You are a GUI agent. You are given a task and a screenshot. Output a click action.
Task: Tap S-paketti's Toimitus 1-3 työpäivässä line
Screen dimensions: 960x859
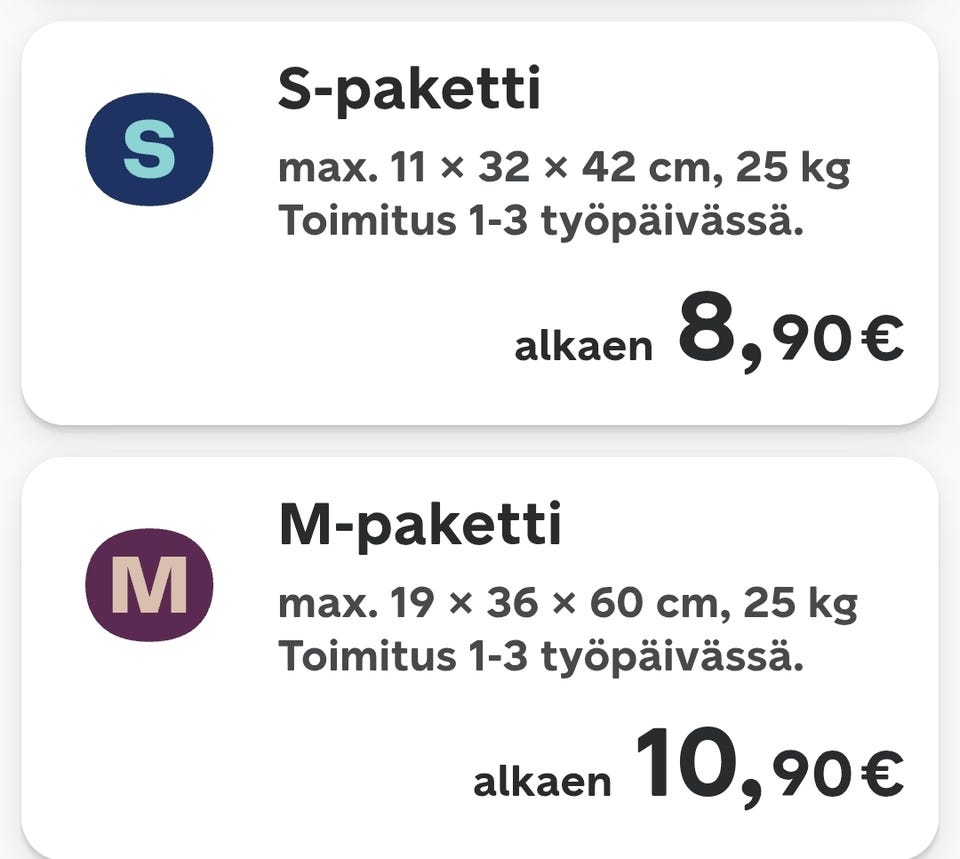(x=540, y=221)
